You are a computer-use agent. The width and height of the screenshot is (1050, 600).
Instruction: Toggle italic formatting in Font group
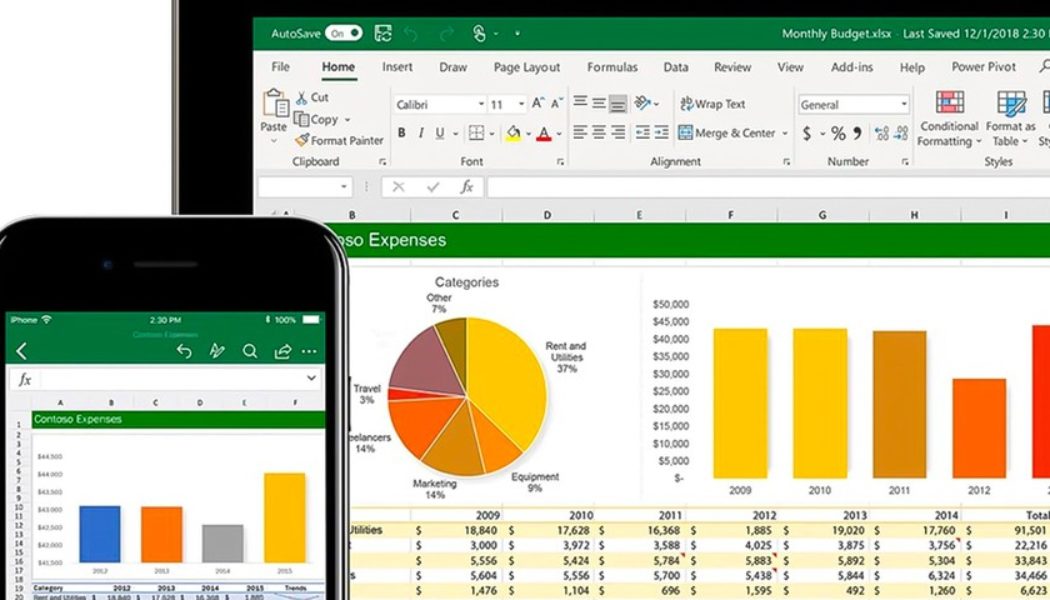point(421,133)
